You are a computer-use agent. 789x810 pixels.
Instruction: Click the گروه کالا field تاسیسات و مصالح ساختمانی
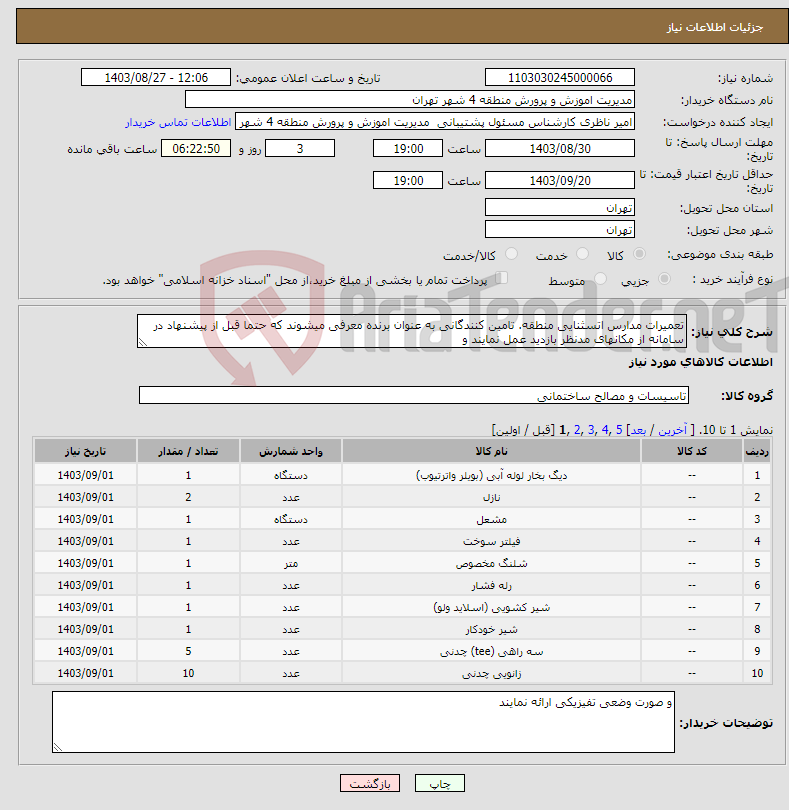click(x=414, y=396)
